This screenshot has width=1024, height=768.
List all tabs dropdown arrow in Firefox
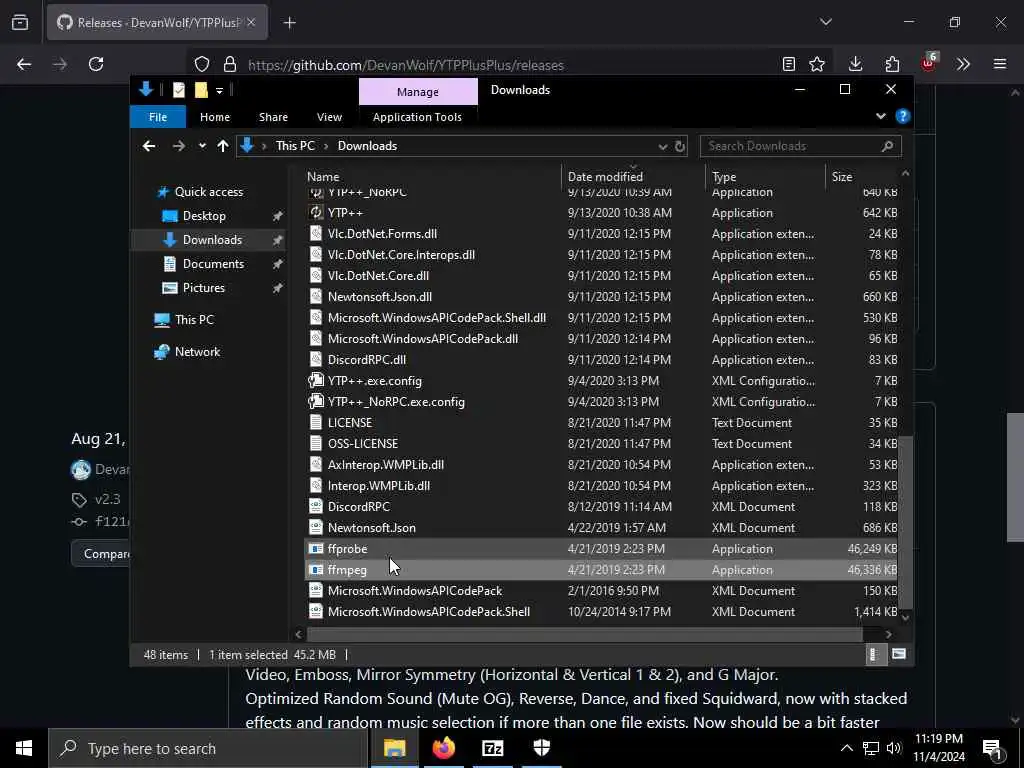click(825, 22)
